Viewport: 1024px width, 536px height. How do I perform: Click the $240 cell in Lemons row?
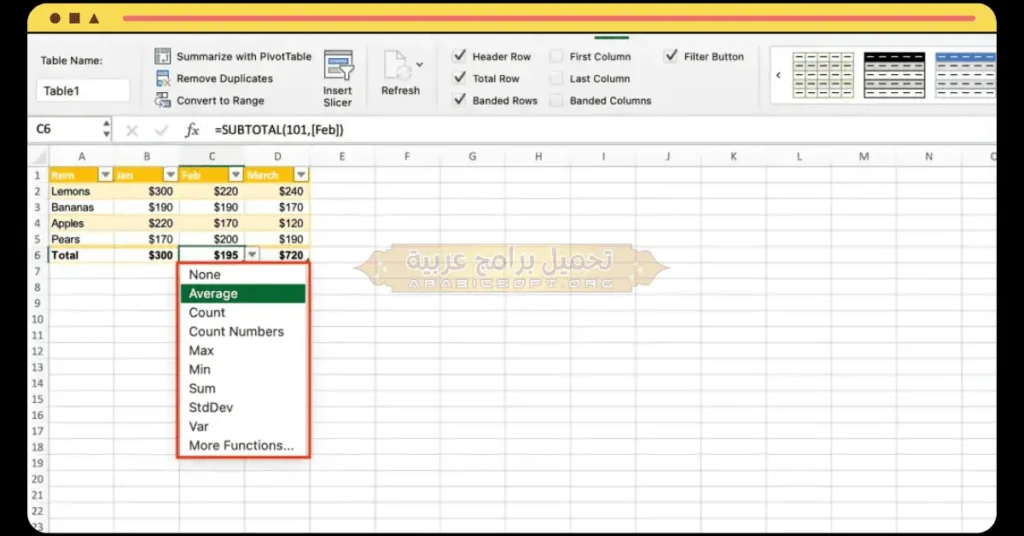(277, 191)
